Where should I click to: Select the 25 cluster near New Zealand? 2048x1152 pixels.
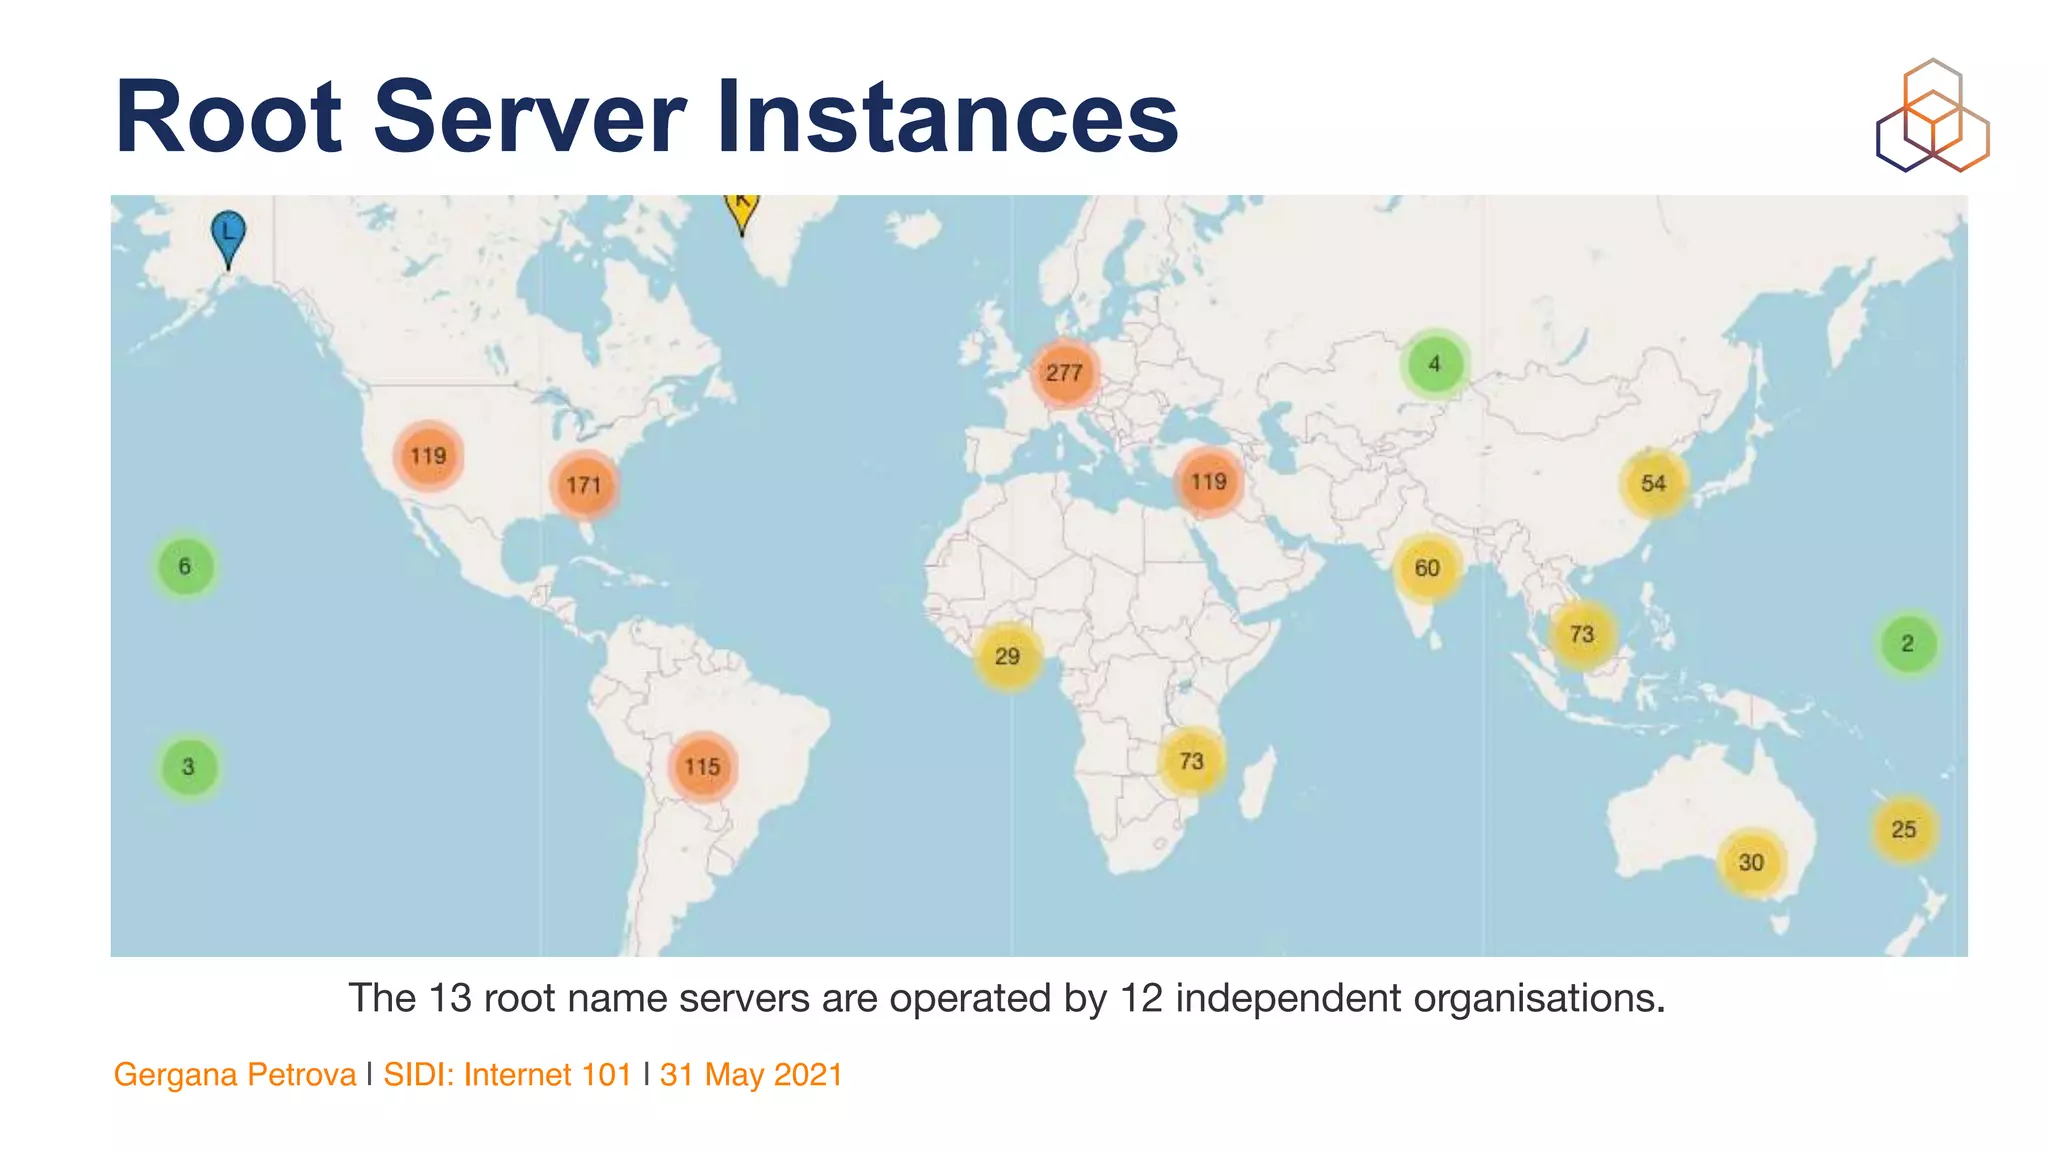click(1904, 830)
